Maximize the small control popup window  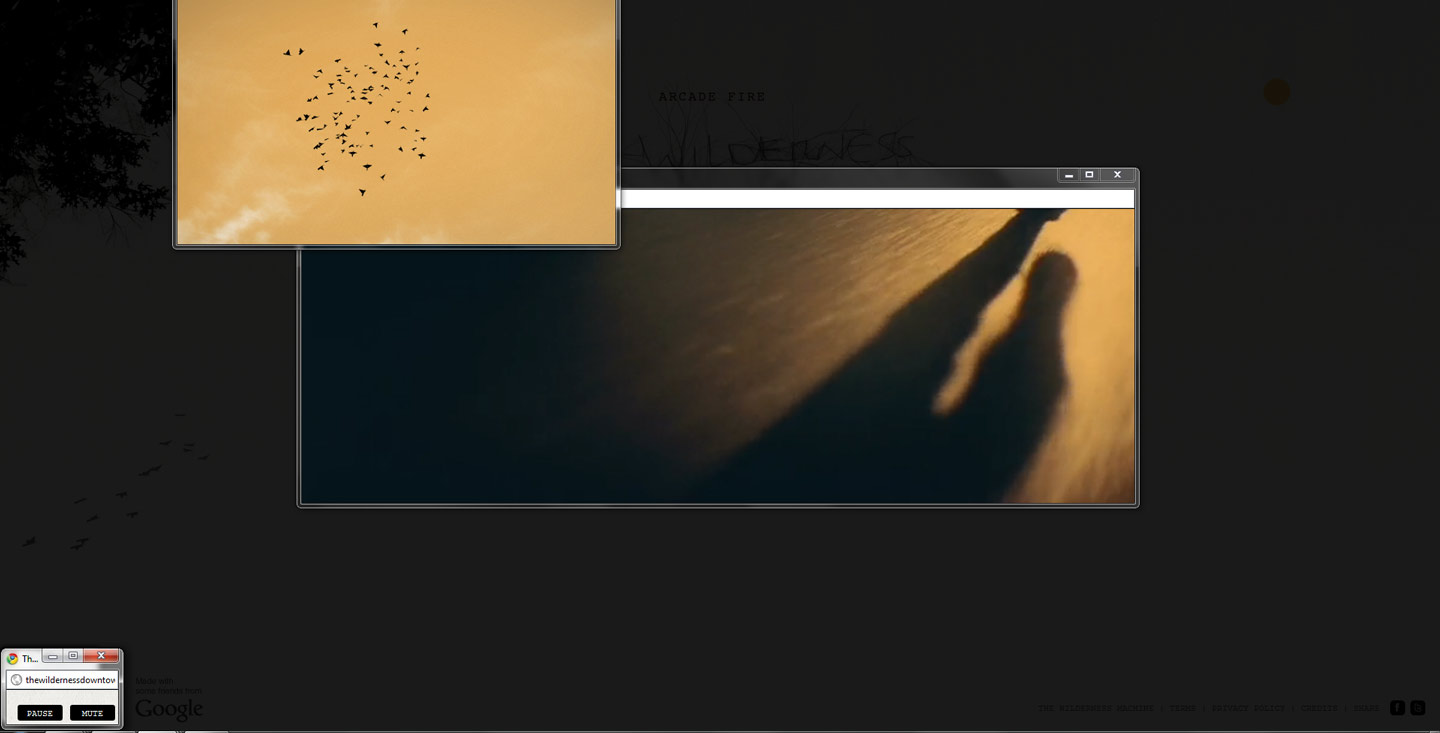click(x=73, y=656)
